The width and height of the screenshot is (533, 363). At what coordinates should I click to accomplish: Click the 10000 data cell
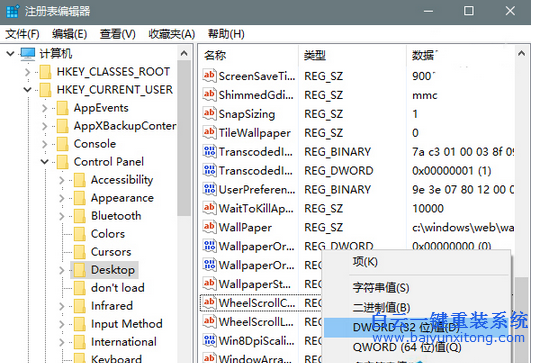click(x=428, y=208)
